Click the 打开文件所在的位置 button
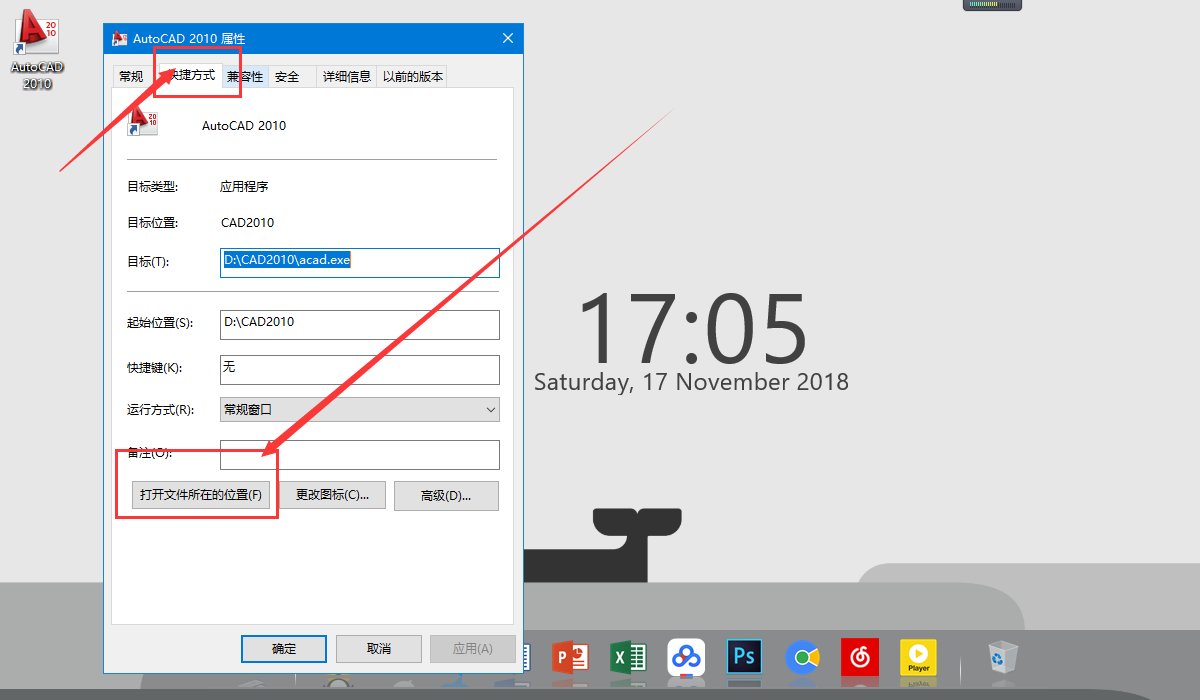Viewport: 1200px width, 700px height. coord(201,495)
